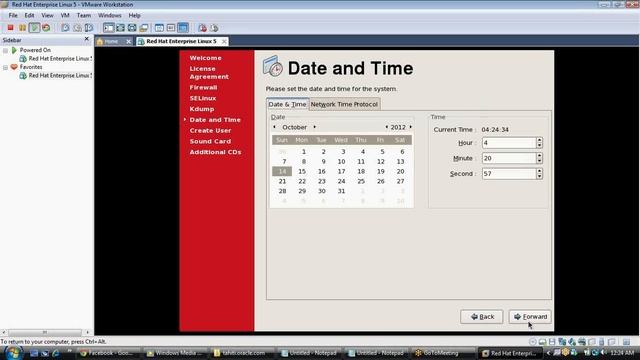The height and width of the screenshot is (360, 640).
Task: Click the Back button
Action: pyautogui.click(x=482, y=317)
